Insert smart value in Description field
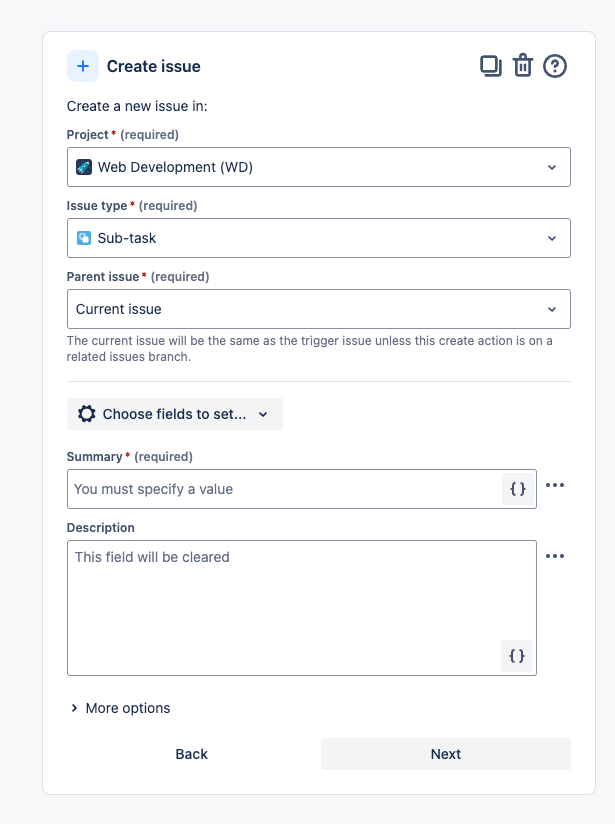 (x=518, y=656)
